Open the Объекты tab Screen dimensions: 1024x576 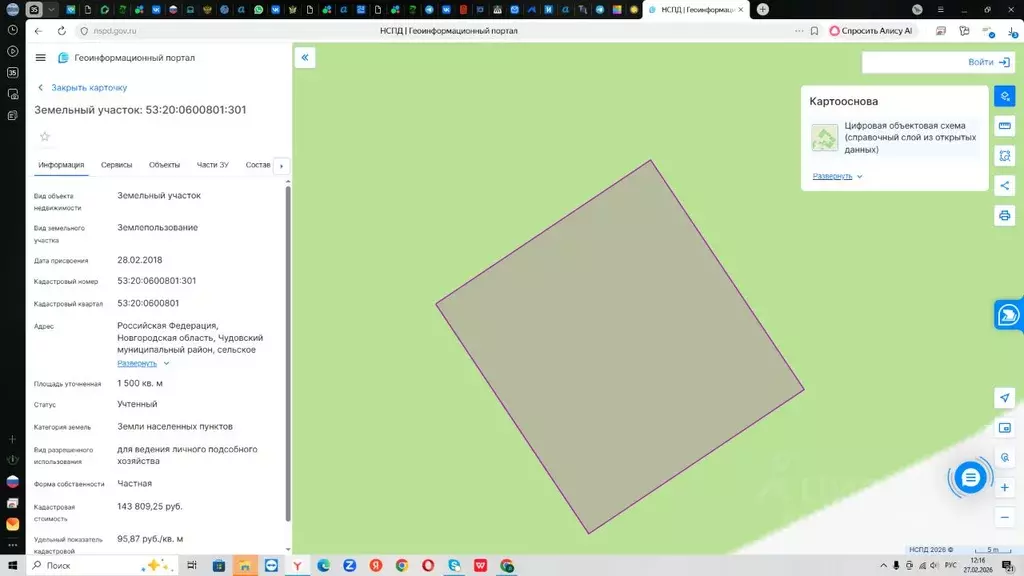(164, 165)
